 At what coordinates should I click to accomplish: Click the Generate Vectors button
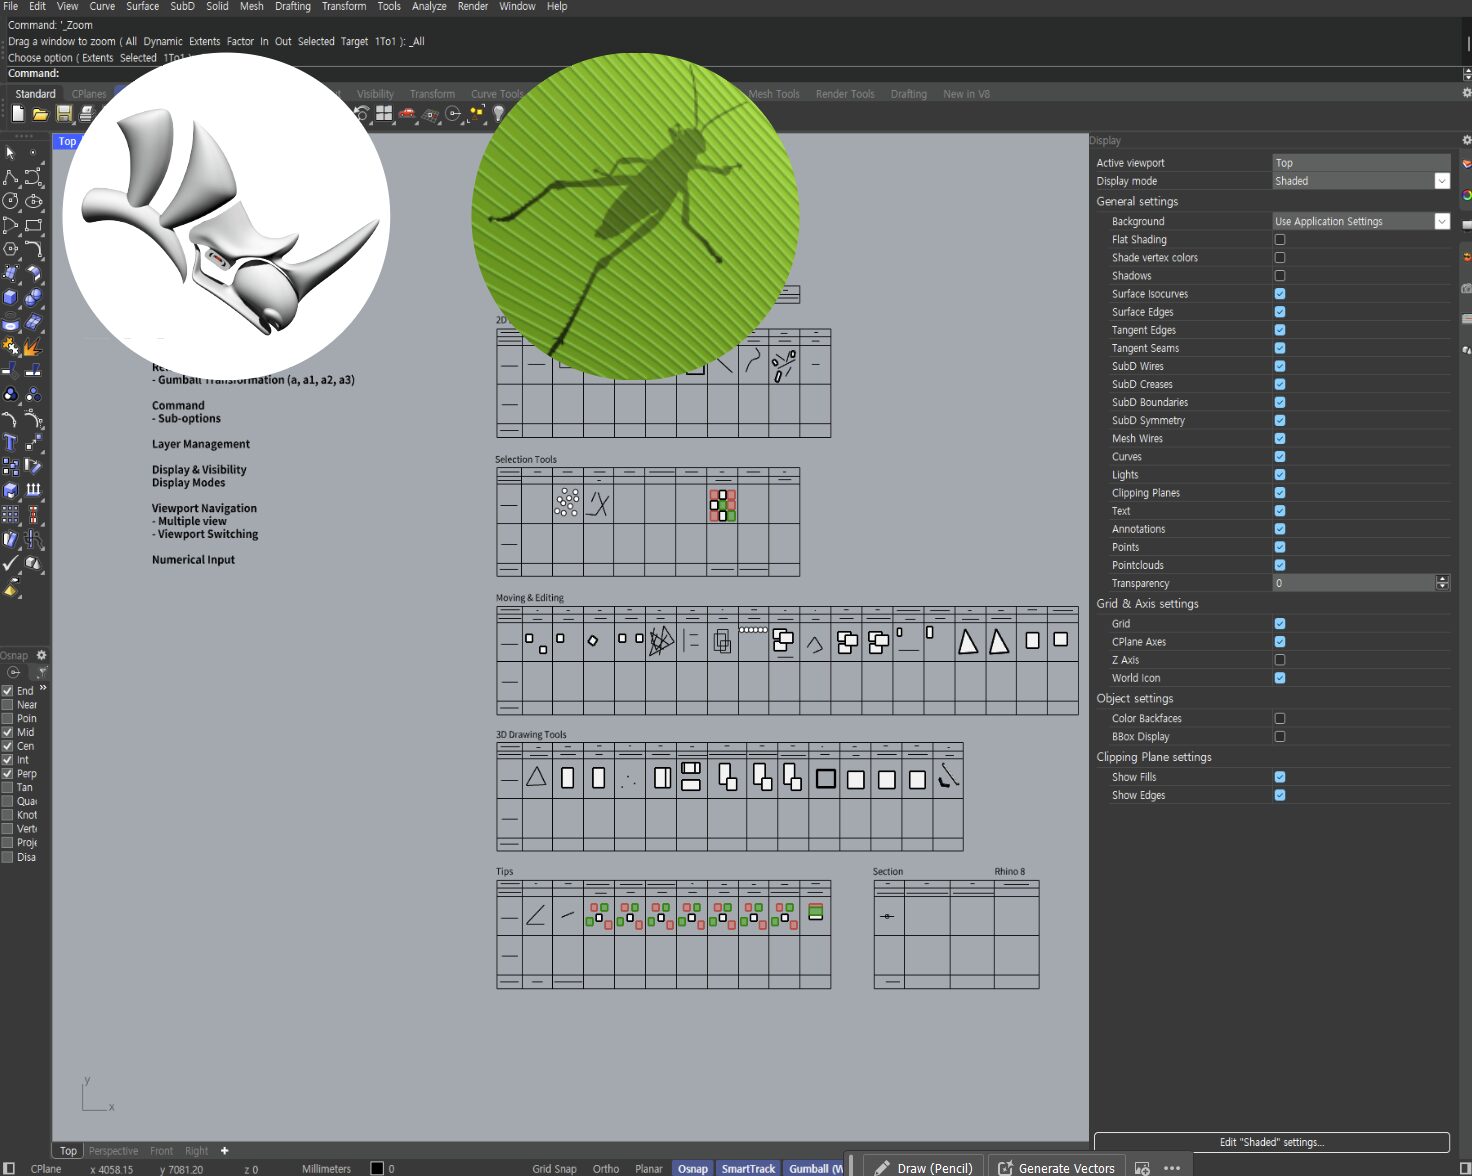[x=1056, y=1168]
